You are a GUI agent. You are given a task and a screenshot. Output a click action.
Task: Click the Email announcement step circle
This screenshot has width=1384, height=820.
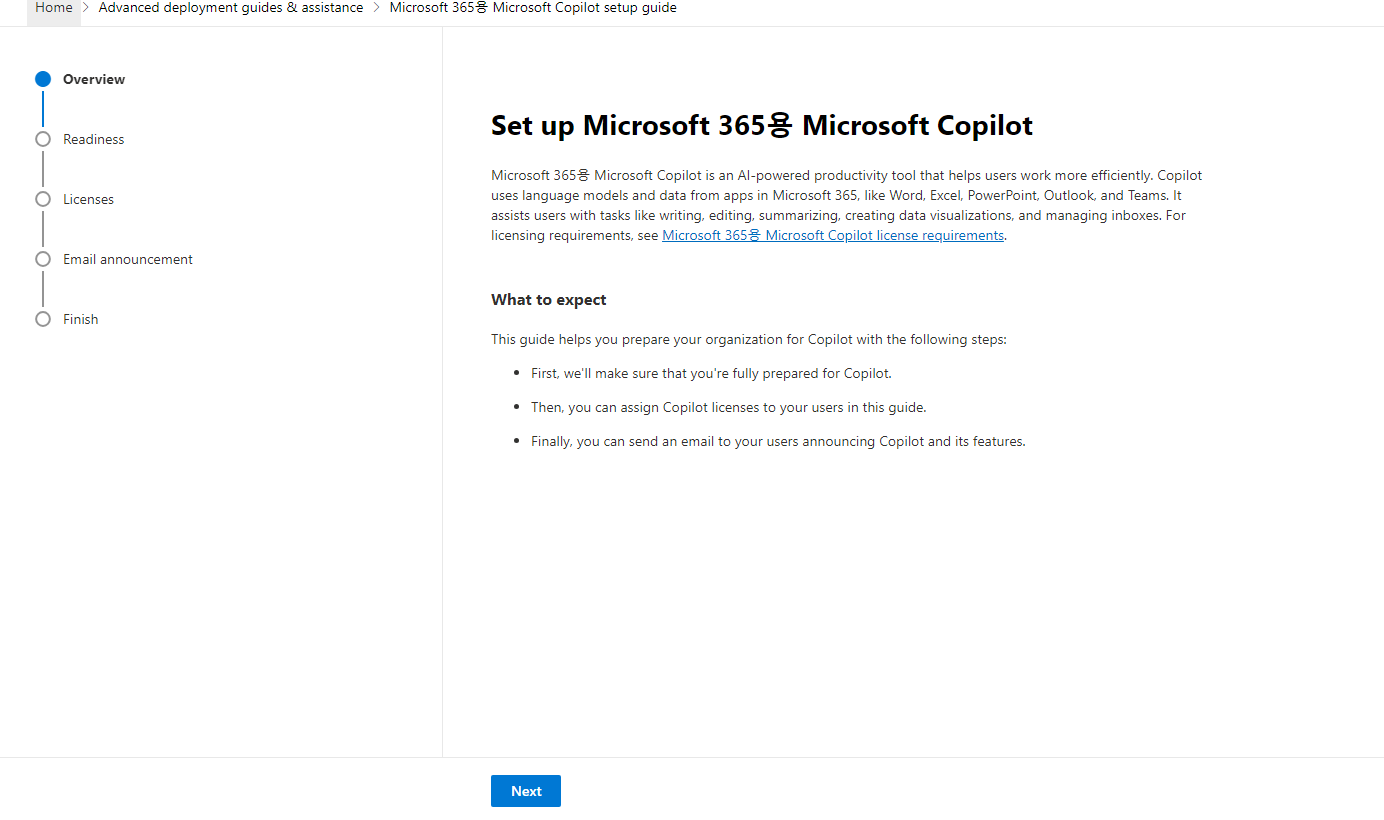pos(43,259)
